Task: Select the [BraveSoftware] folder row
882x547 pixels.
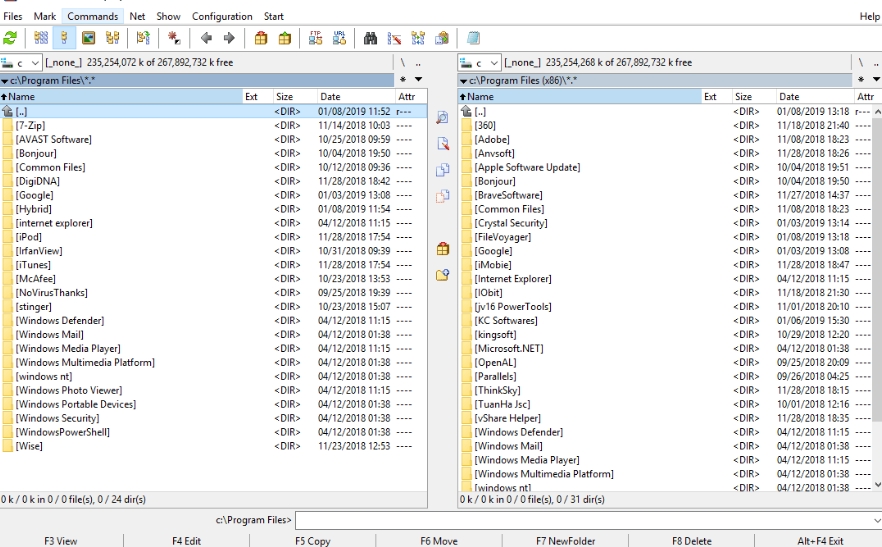Action: click(666, 195)
